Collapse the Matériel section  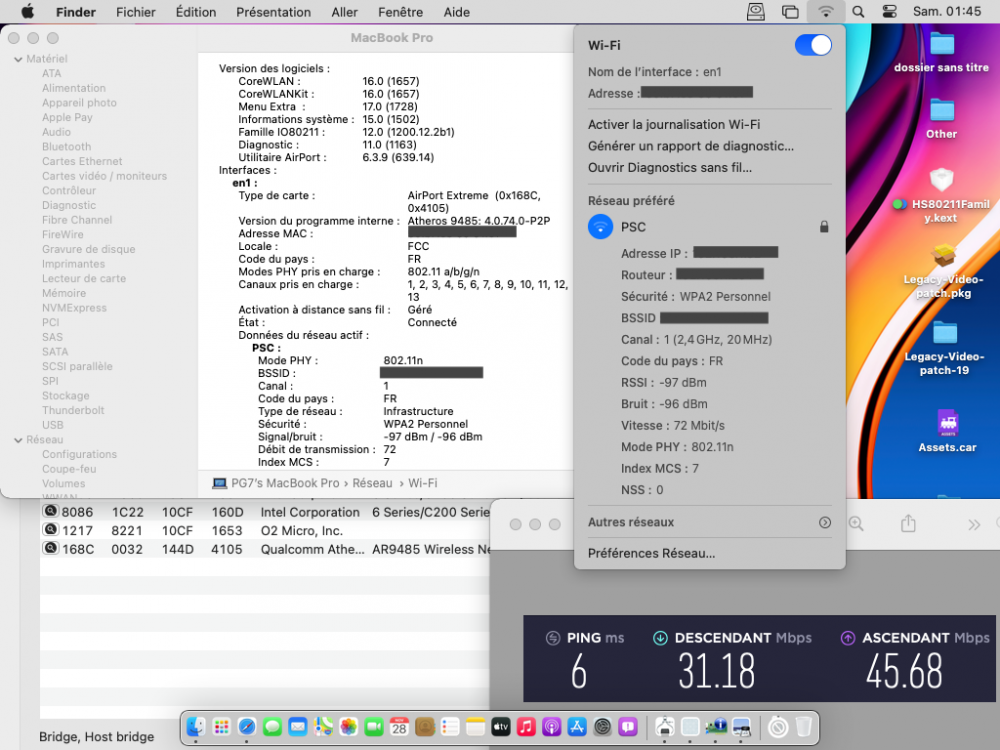pos(18,59)
